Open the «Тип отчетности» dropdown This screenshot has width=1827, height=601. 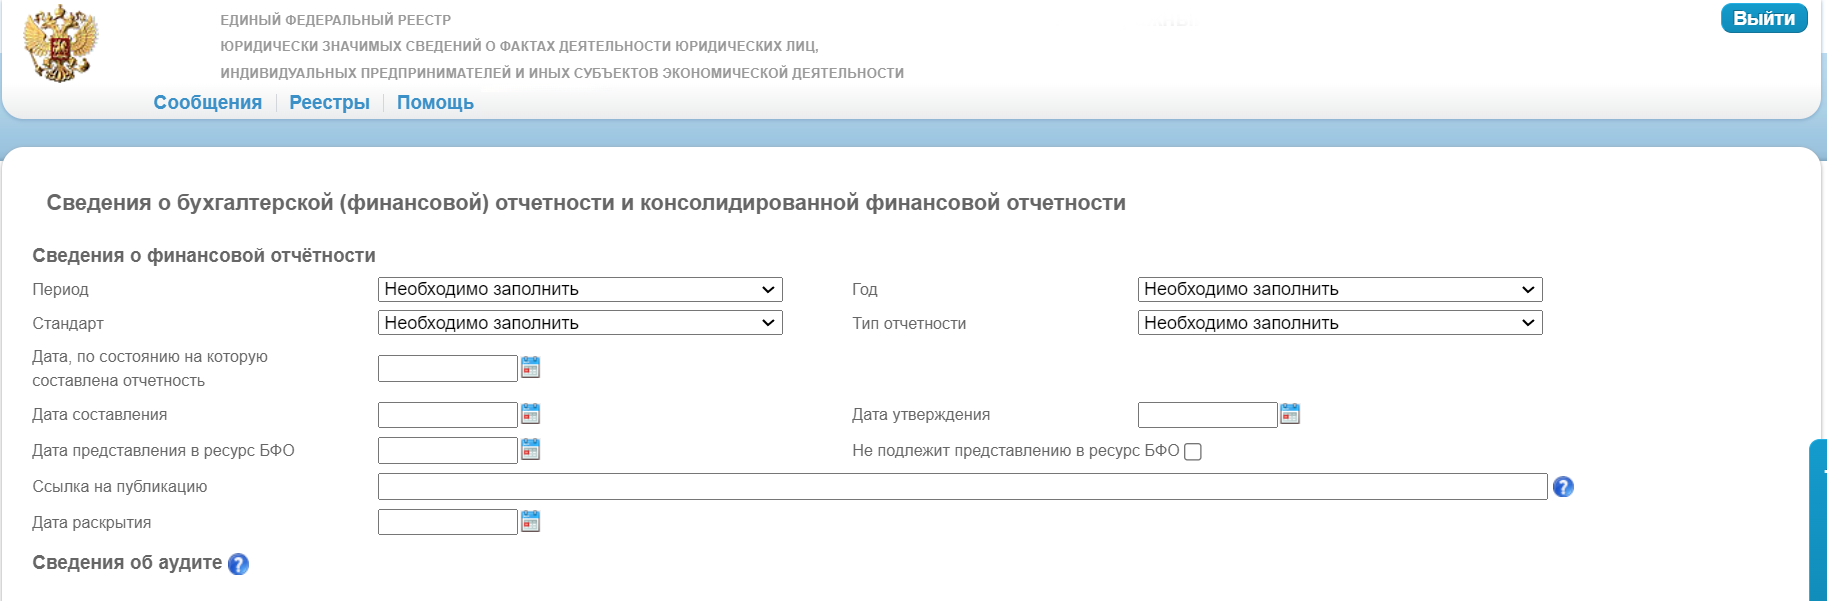(1340, 322)
